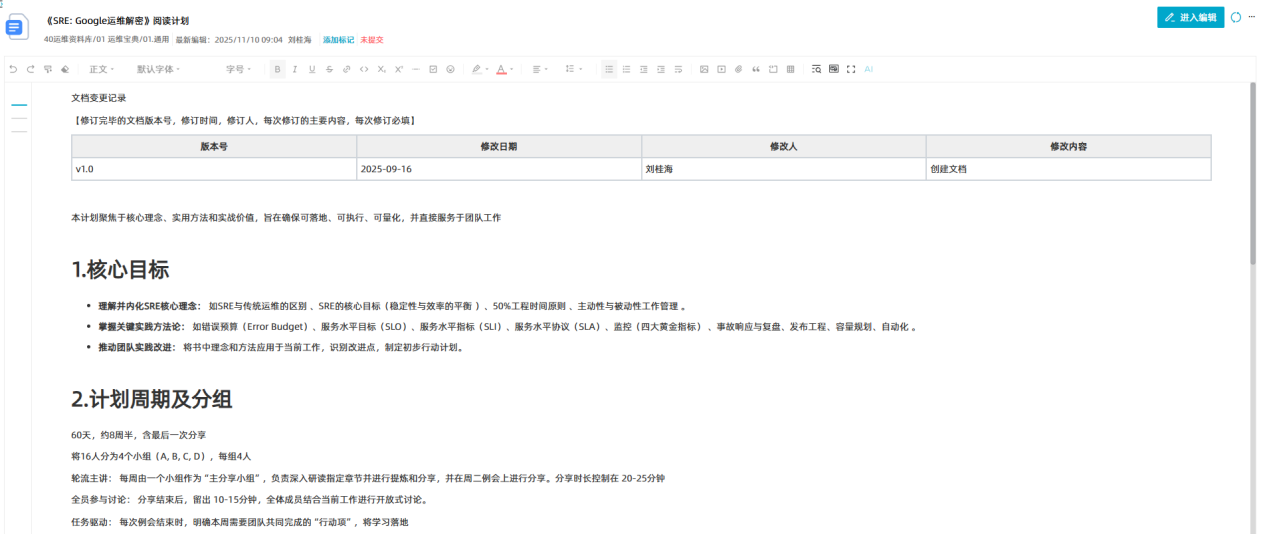Click the attachment paperclip icon

click(738, 69)
